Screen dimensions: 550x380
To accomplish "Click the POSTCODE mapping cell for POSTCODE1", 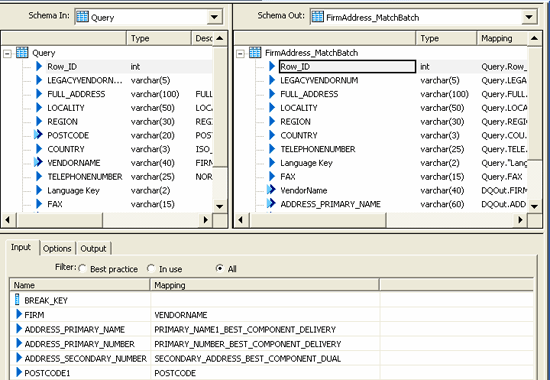I will pos(265,373).
